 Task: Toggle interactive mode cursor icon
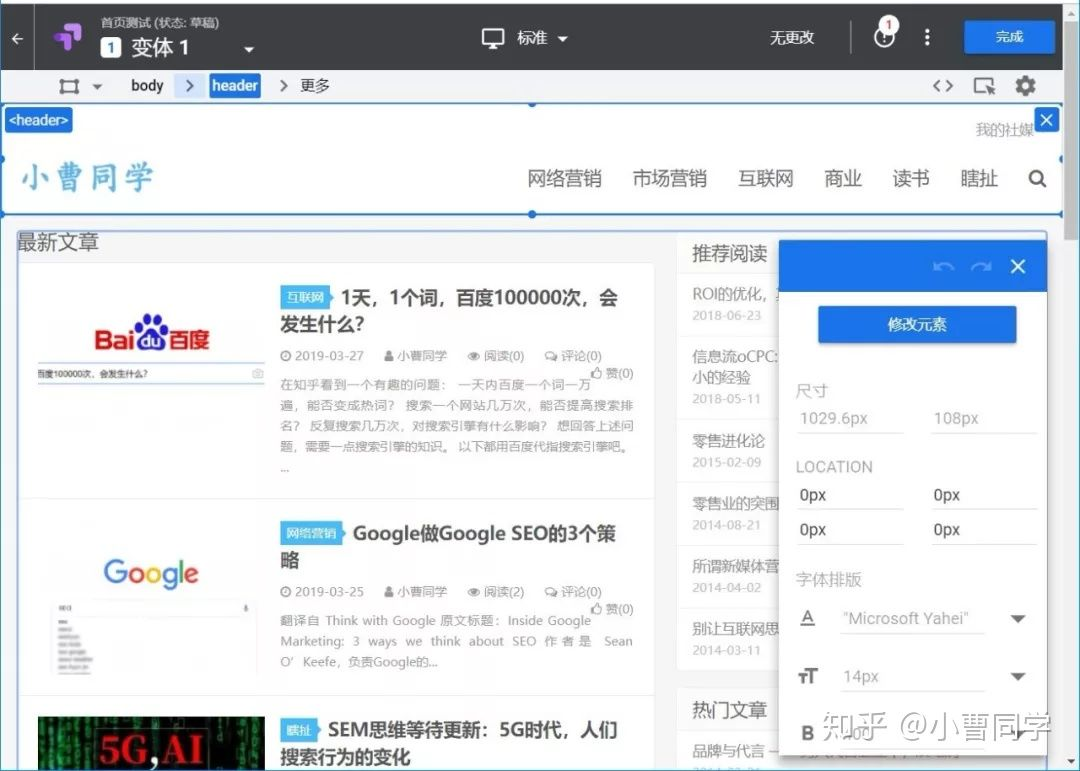pyautogui.click(x=984, y=86)
